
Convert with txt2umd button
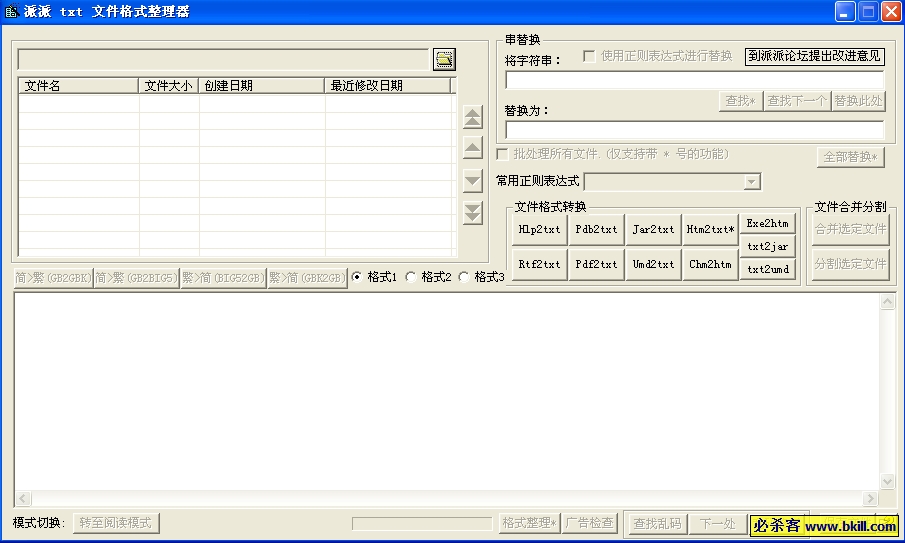(x=768, y=269)
